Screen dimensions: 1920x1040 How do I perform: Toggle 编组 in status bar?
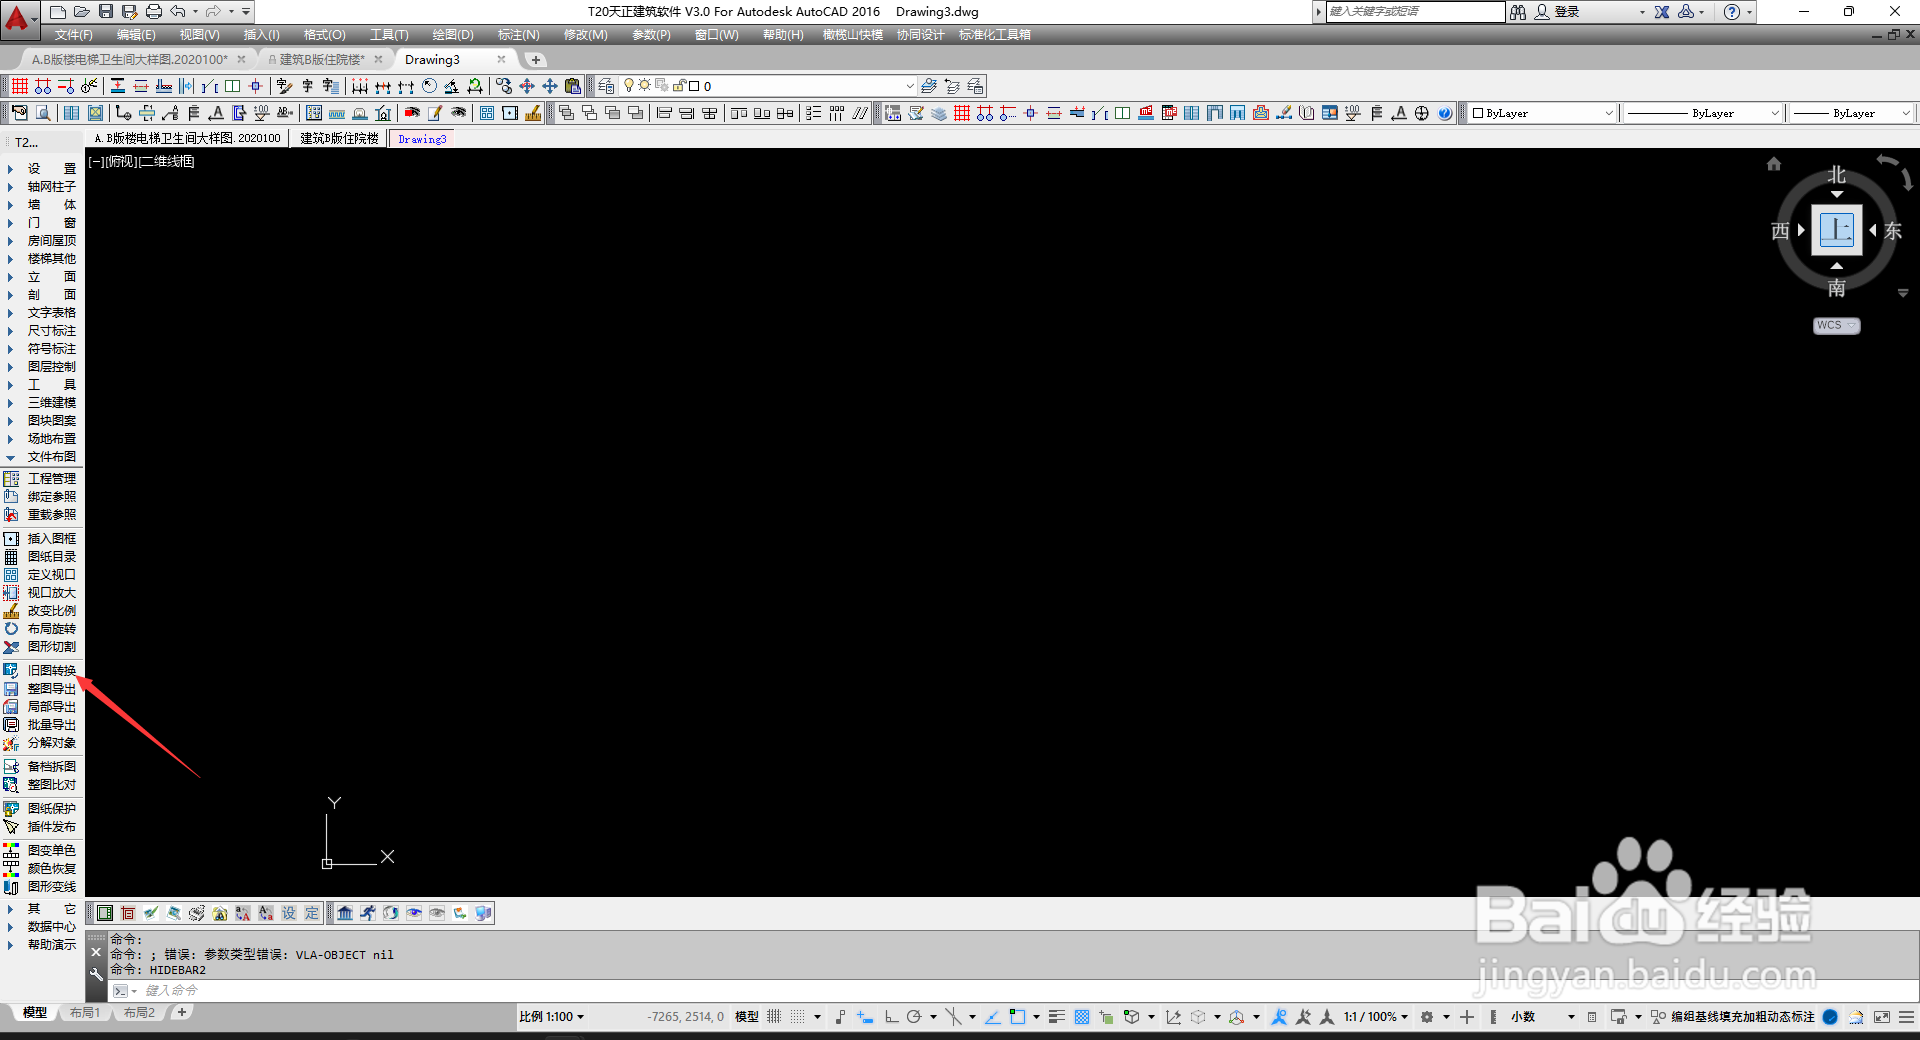tap(1683, 1017)
